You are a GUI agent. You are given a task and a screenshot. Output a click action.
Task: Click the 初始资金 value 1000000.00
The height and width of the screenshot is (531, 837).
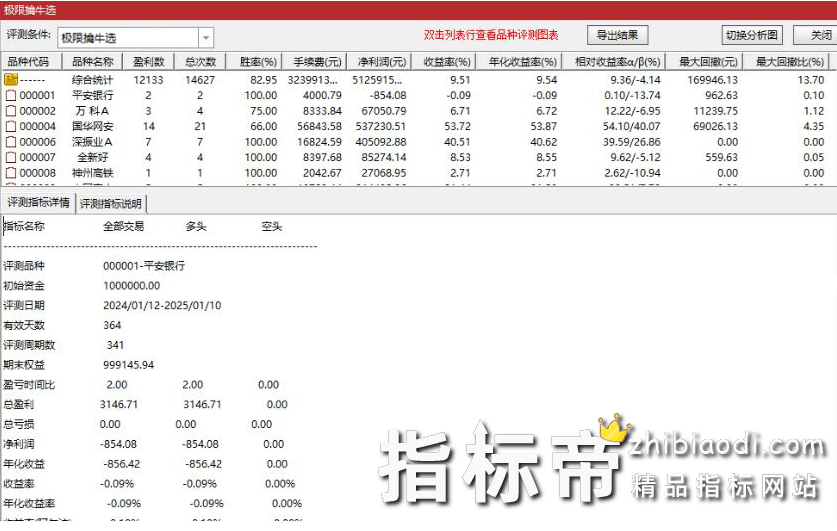131,286
